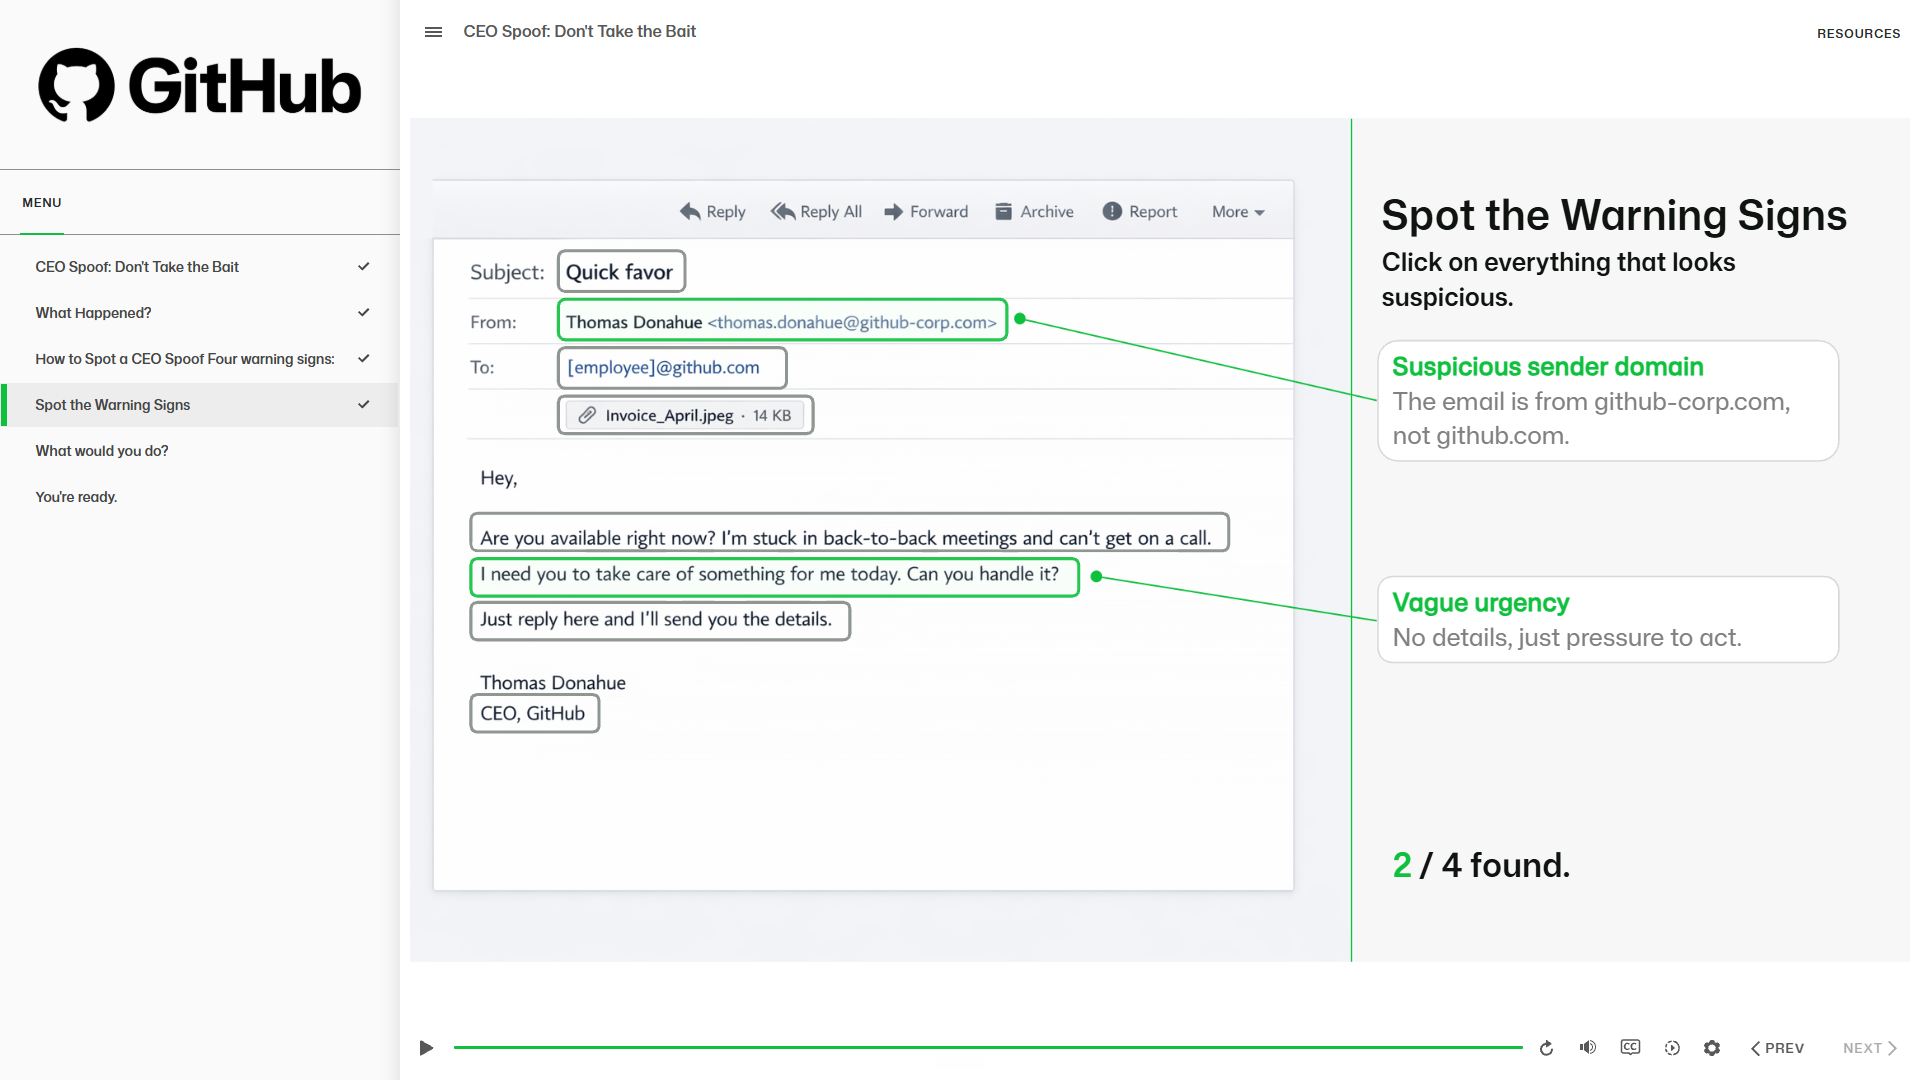Click course title 'CEO Spoof: Don't Take the Bait' header
1920x1080 pixels.
click(x=580, y=32)
